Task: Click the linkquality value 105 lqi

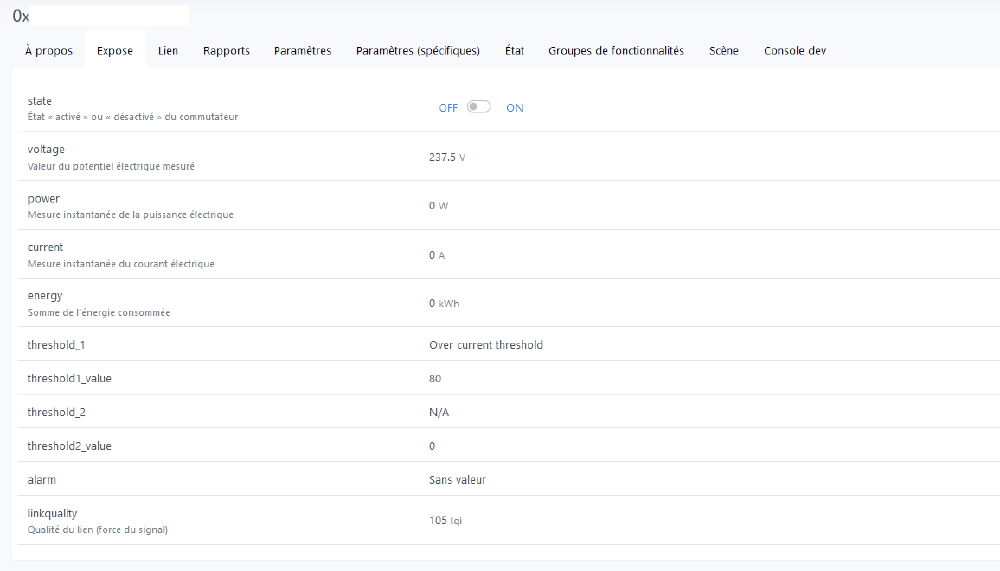Action: [x=445, y=521]
